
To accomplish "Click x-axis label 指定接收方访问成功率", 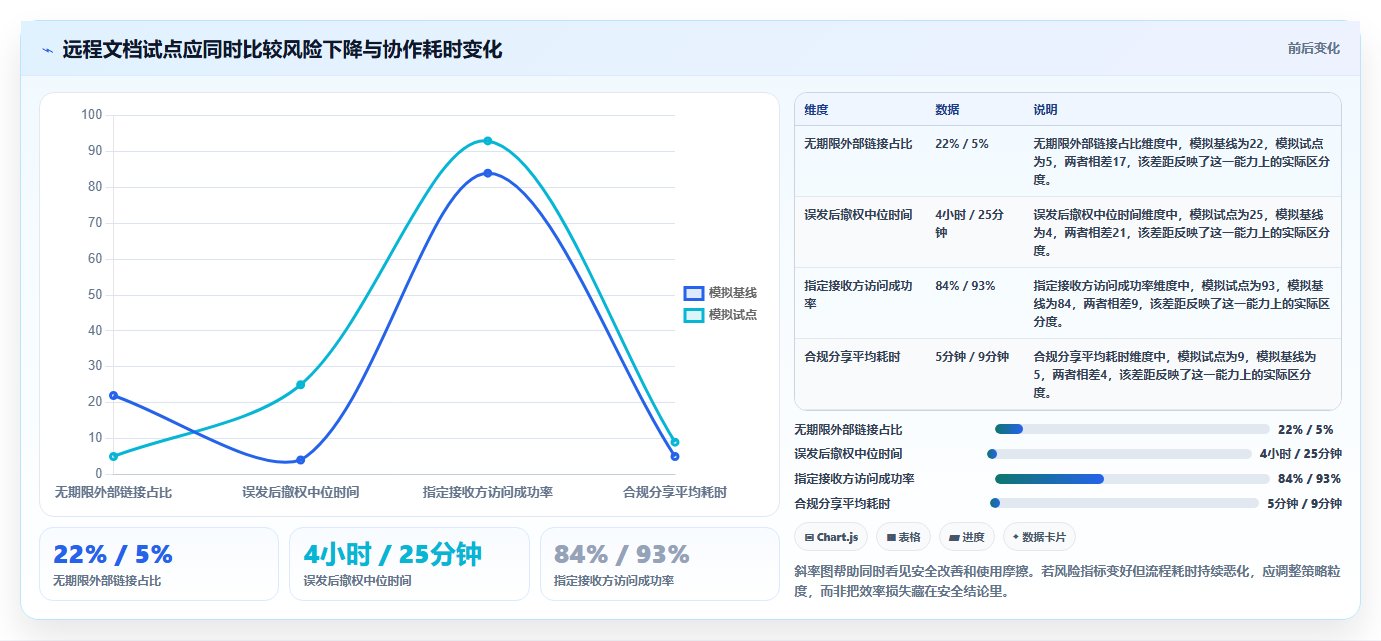I will point(488,492).
